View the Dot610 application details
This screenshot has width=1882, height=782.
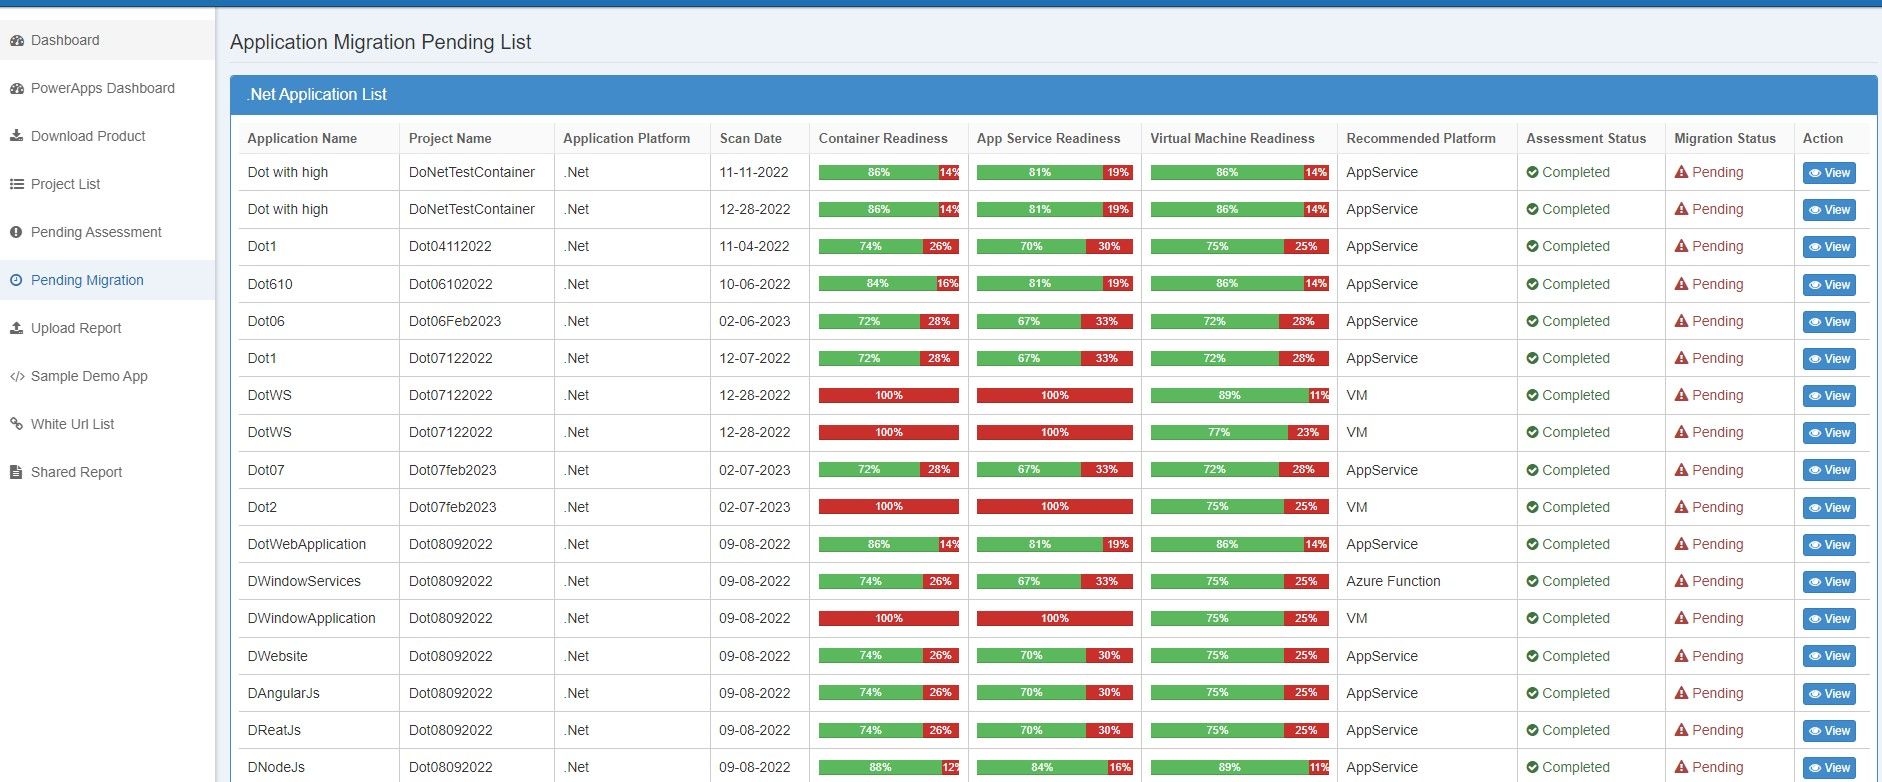(x=1829, y=285)
